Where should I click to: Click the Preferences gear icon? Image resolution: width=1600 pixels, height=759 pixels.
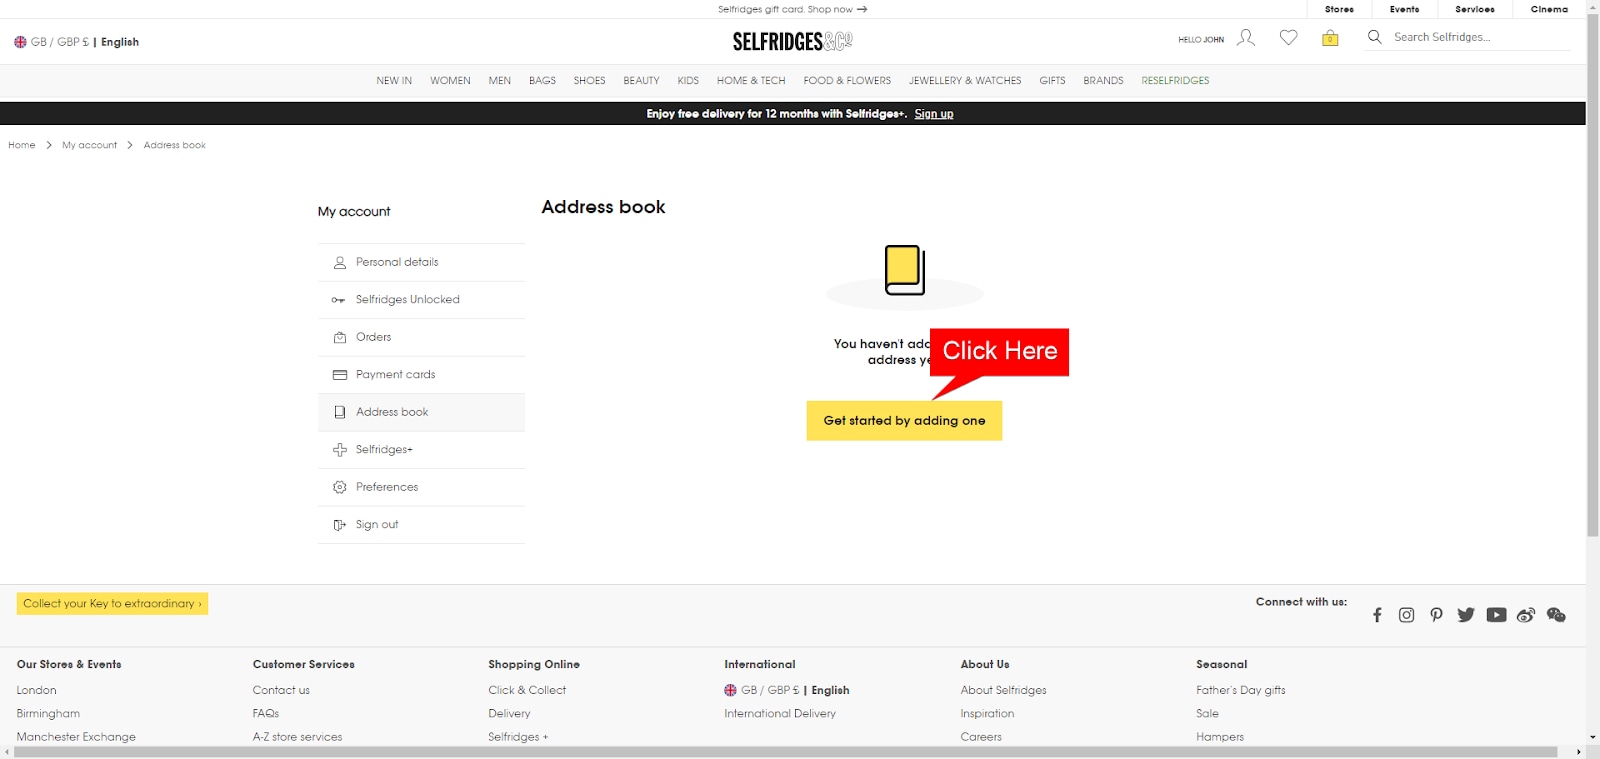tap(340, 487)
